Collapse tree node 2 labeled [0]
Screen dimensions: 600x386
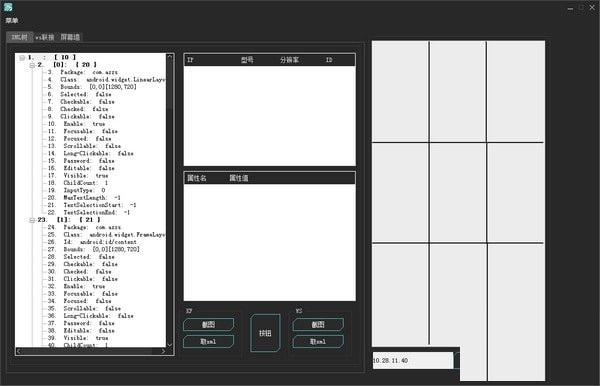[33, 65]
